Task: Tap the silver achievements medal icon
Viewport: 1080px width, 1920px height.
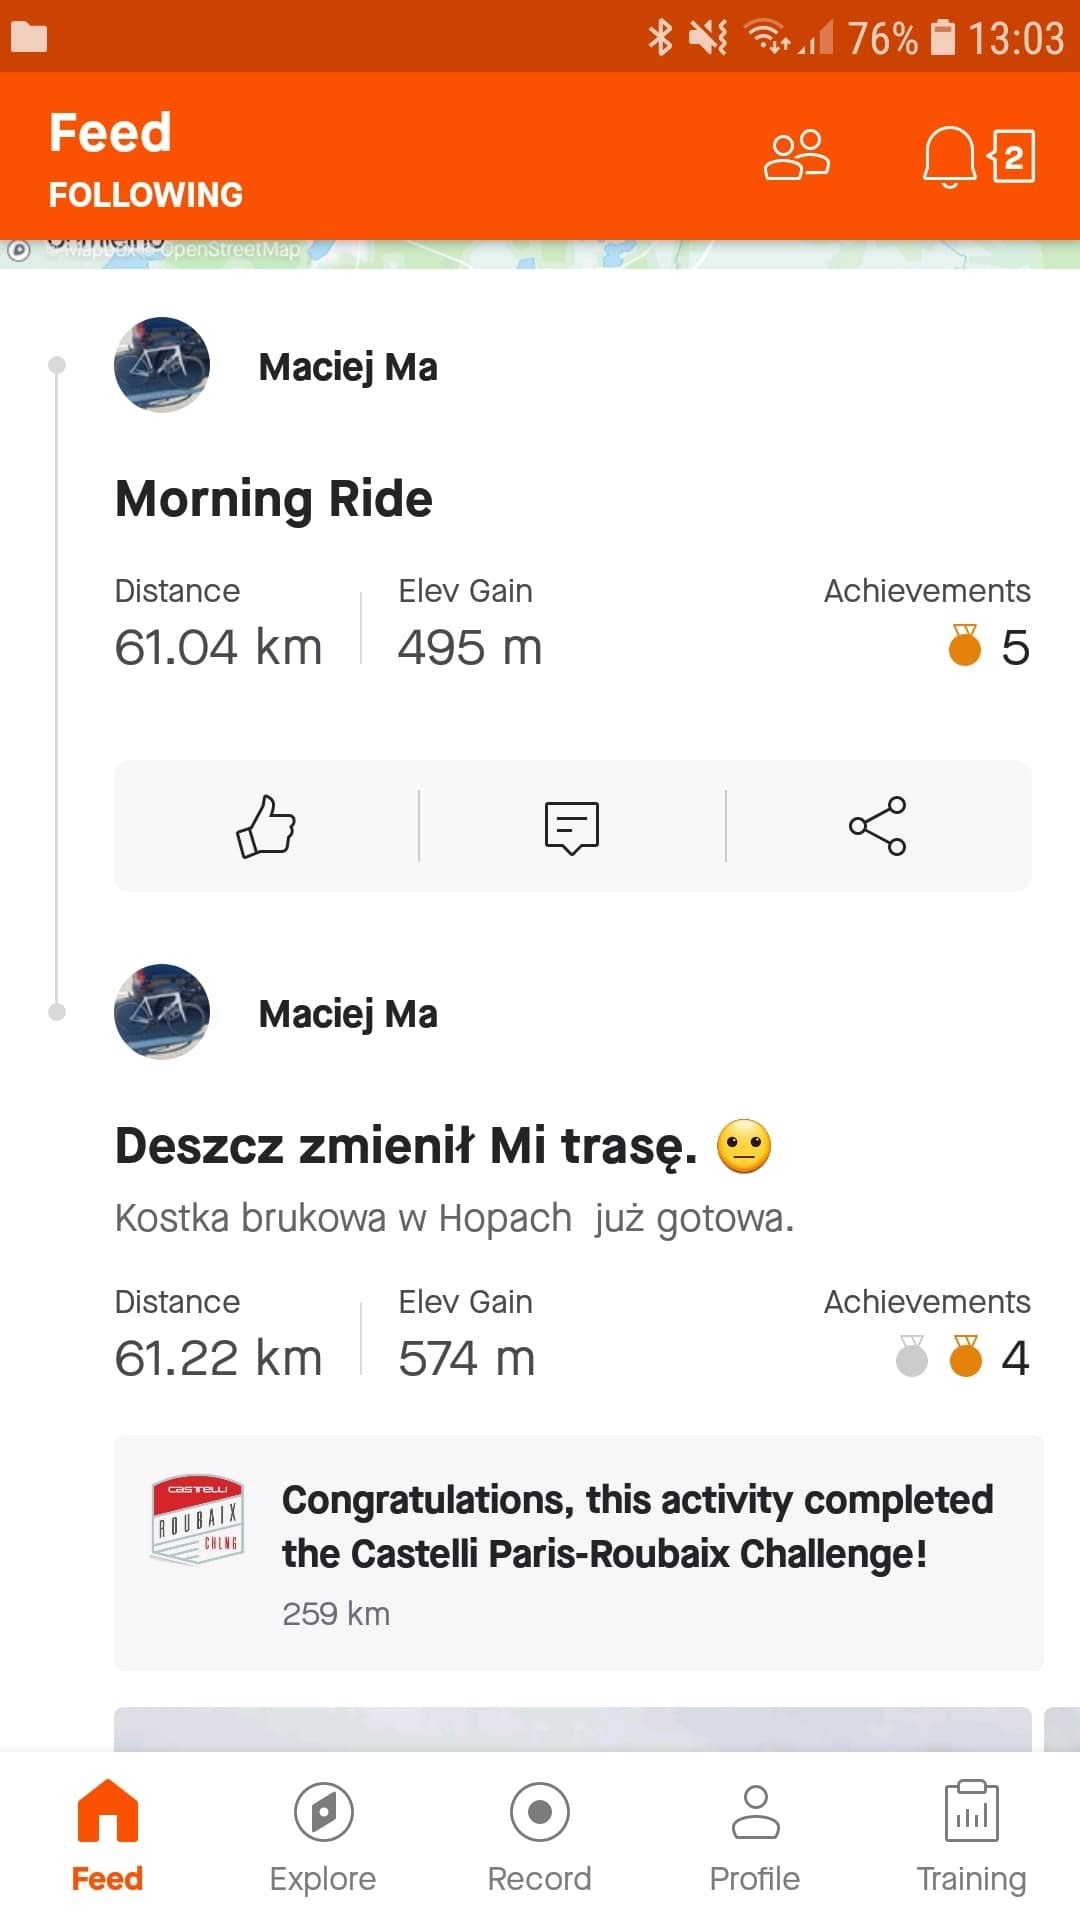Action: point(912,1357)
